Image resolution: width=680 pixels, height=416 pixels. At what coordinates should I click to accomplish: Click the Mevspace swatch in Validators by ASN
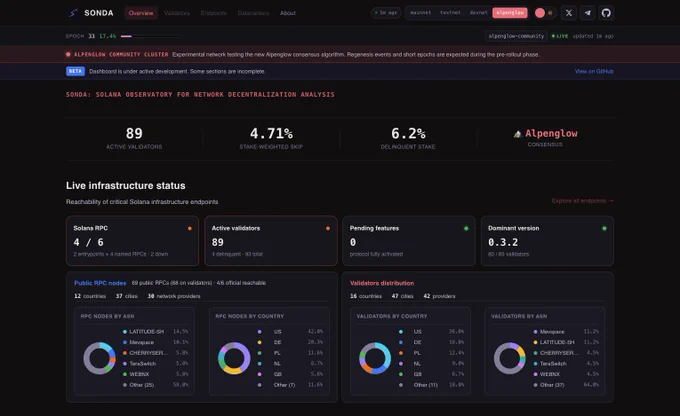coord(535,331)
